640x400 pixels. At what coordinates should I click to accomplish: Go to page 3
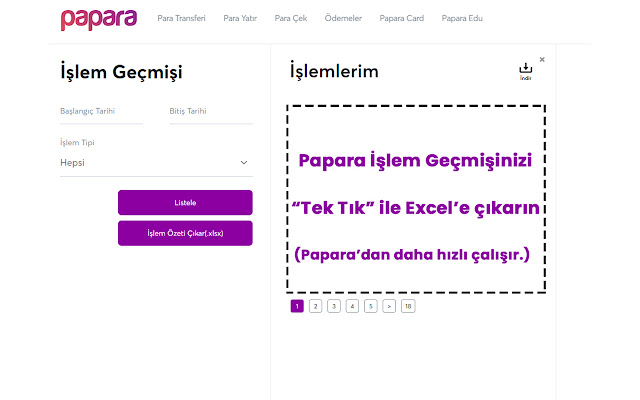coord(334,306)
